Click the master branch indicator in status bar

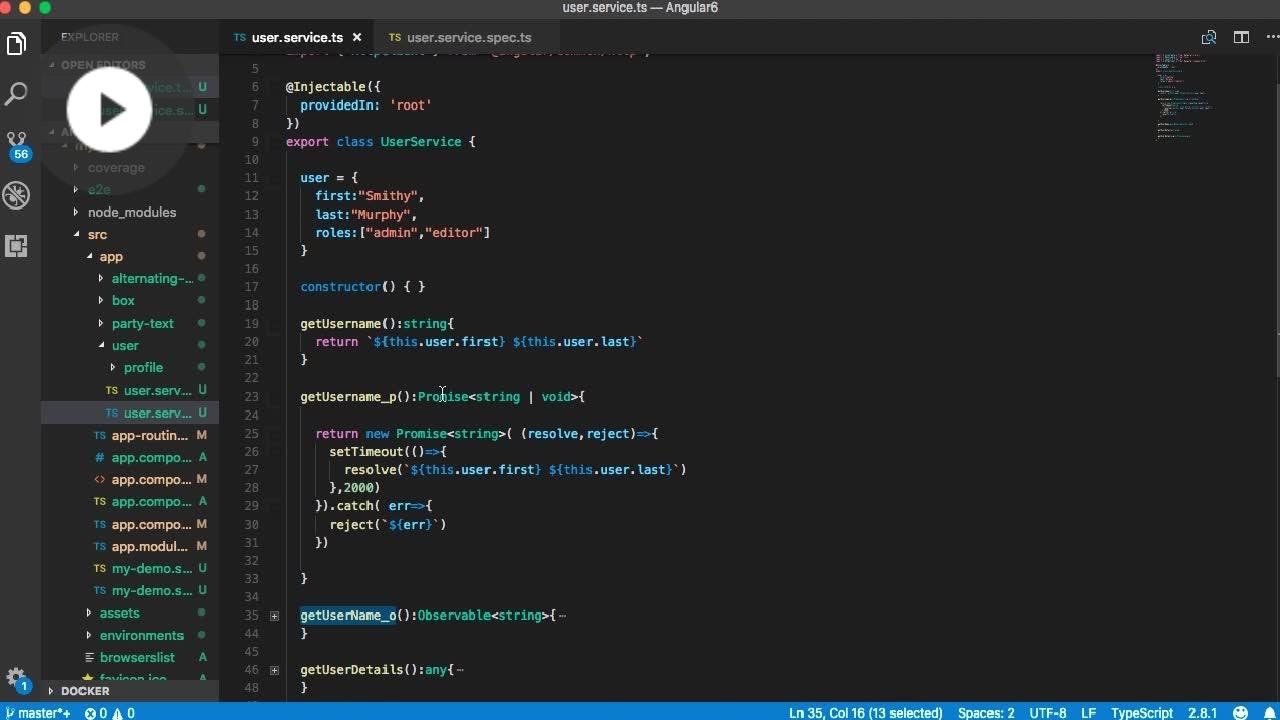point(38,713)
